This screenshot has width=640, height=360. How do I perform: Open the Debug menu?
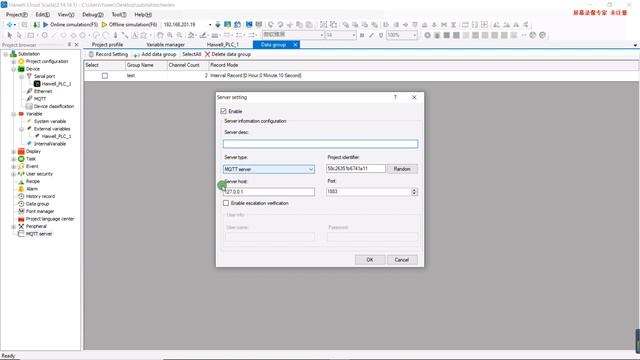pos(93,14)
